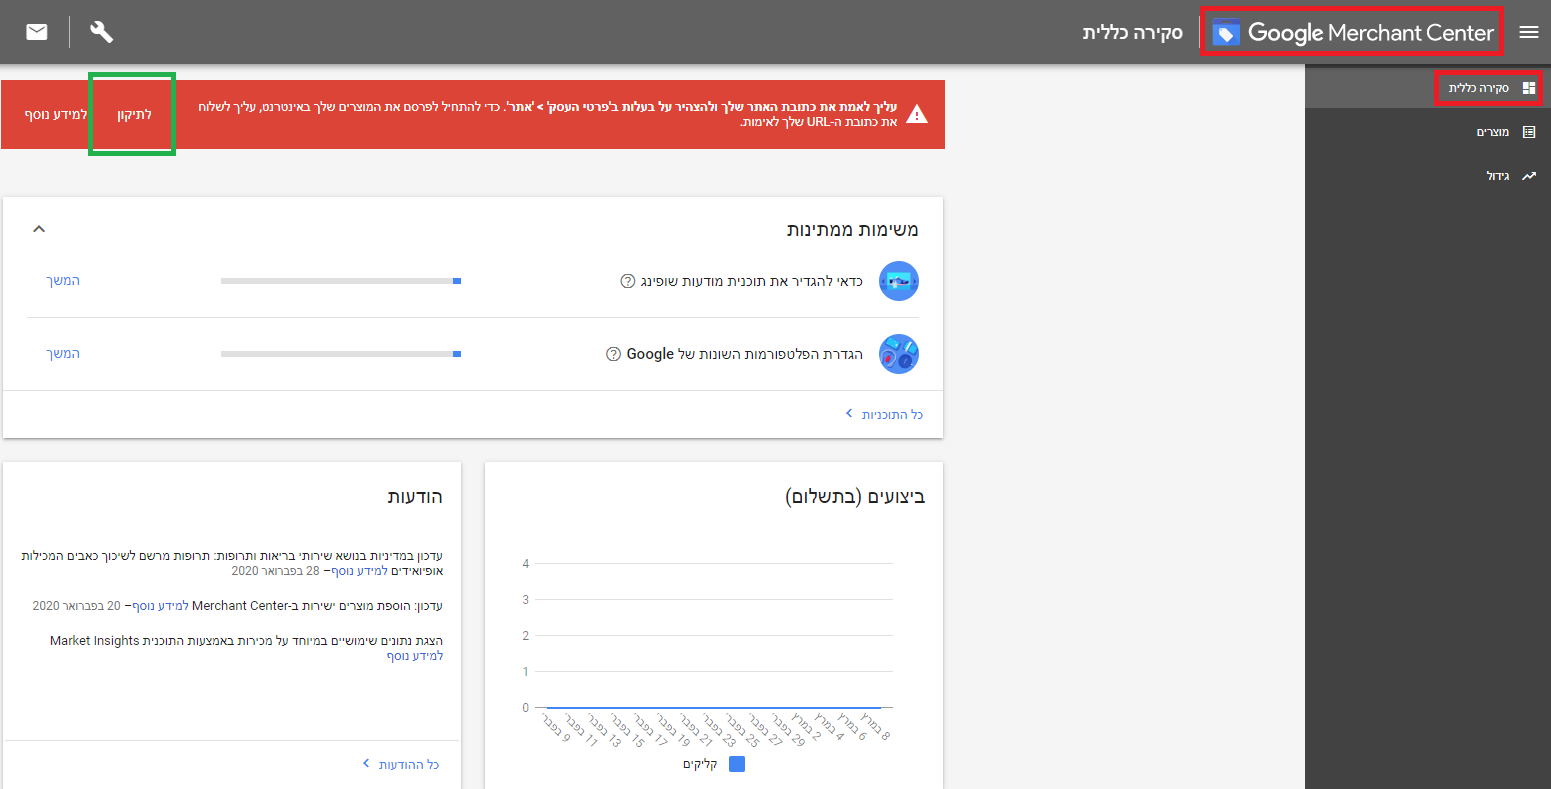Viewport: 1551px width, 789px height.
Task: Click המשך for the Google platforms task
Action: coord(63,354)
